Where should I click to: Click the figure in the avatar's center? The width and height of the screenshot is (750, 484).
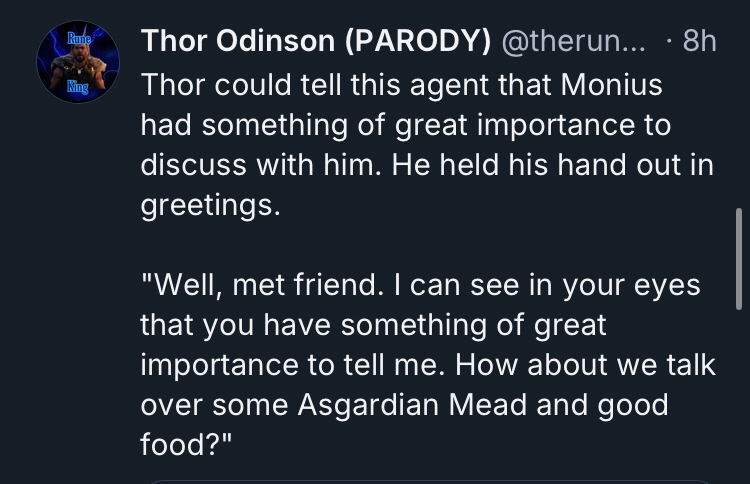coord(78,63)
